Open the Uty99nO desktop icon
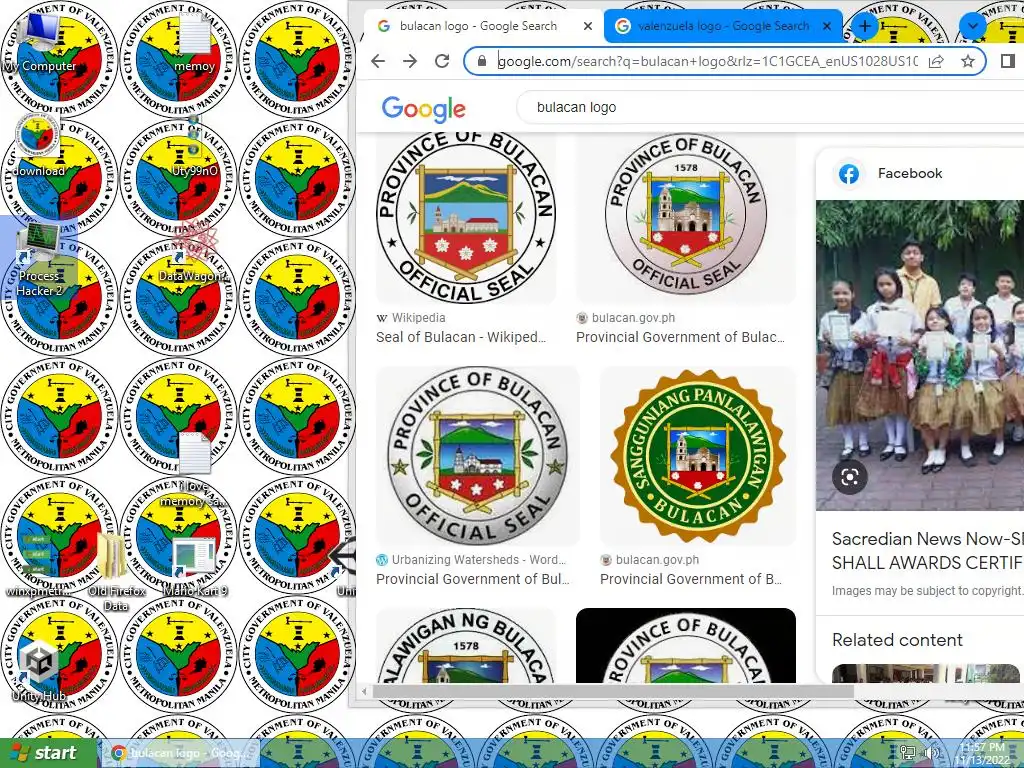Image resolution: width=1024 pixels, height=768 pixels. pyautogui.click(x=194, y=147)
